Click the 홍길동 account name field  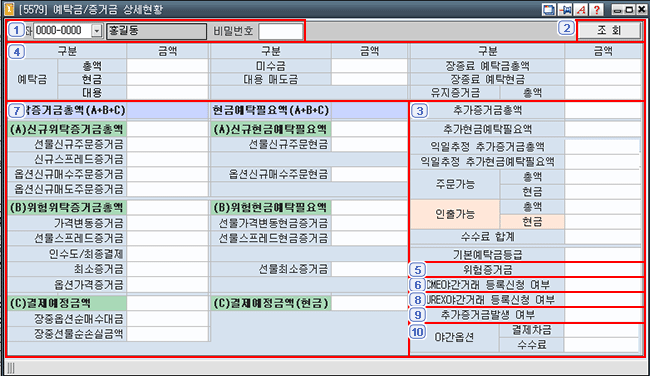click(x=156, y=31)
